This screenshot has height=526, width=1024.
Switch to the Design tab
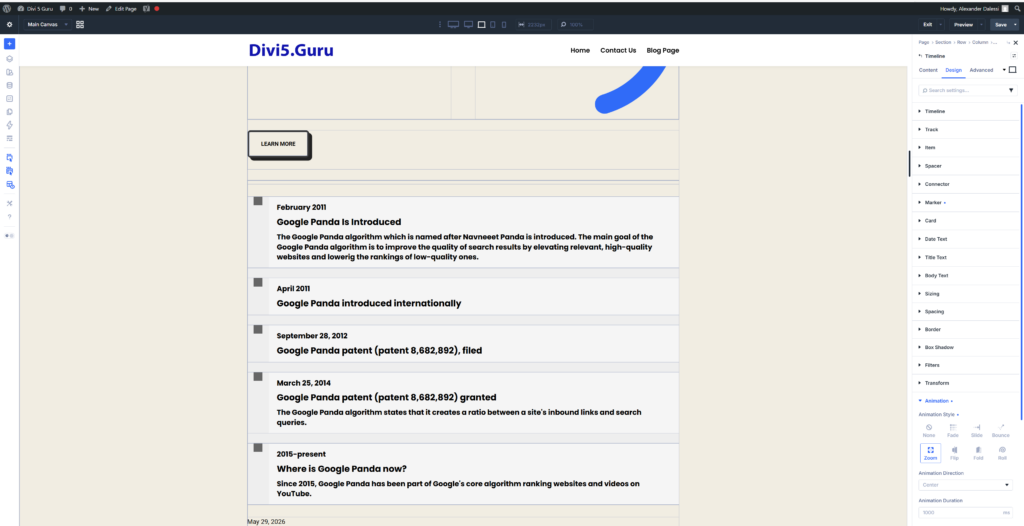[953, 70]
